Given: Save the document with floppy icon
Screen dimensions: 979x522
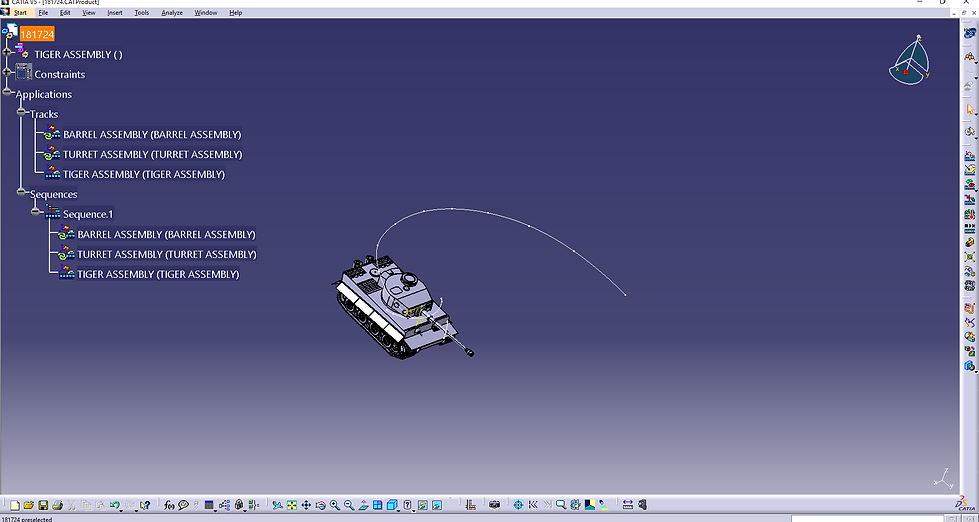Looking at the screenshot, I should (x=43, y=505).
